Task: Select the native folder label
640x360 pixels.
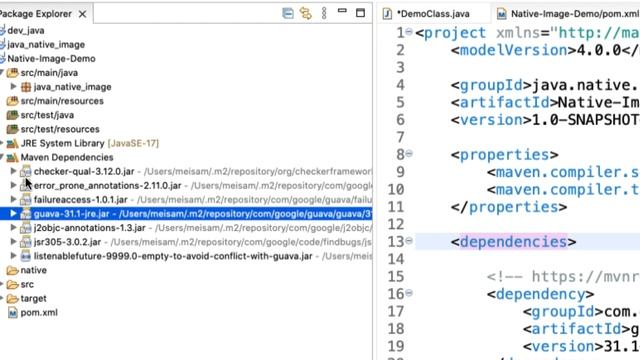Action: (33, 270)
